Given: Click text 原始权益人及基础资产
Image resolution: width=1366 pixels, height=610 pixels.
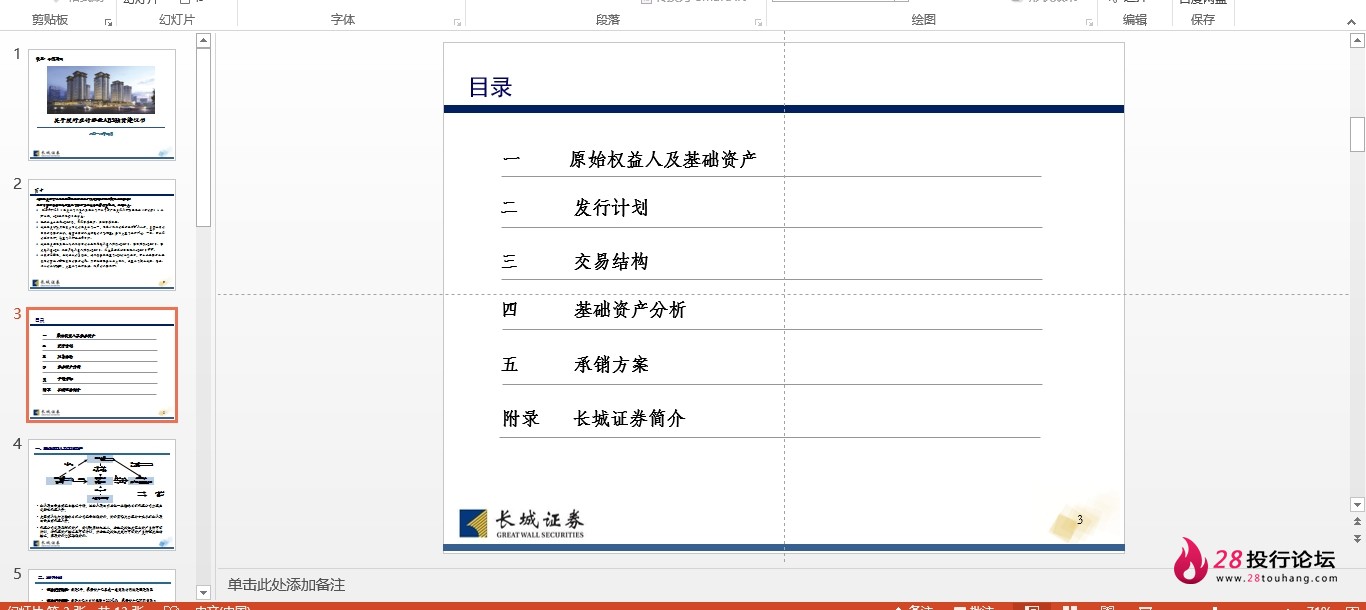Looking at the screenshot, I should pos(663,159).
